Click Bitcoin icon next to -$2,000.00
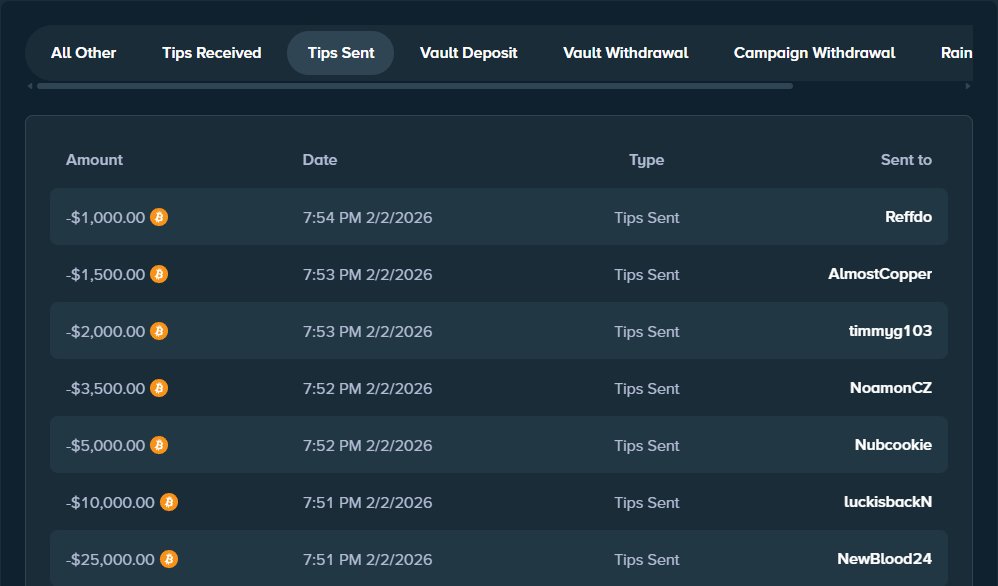This screenshot has width=998, height=586. tap(159, 331)
